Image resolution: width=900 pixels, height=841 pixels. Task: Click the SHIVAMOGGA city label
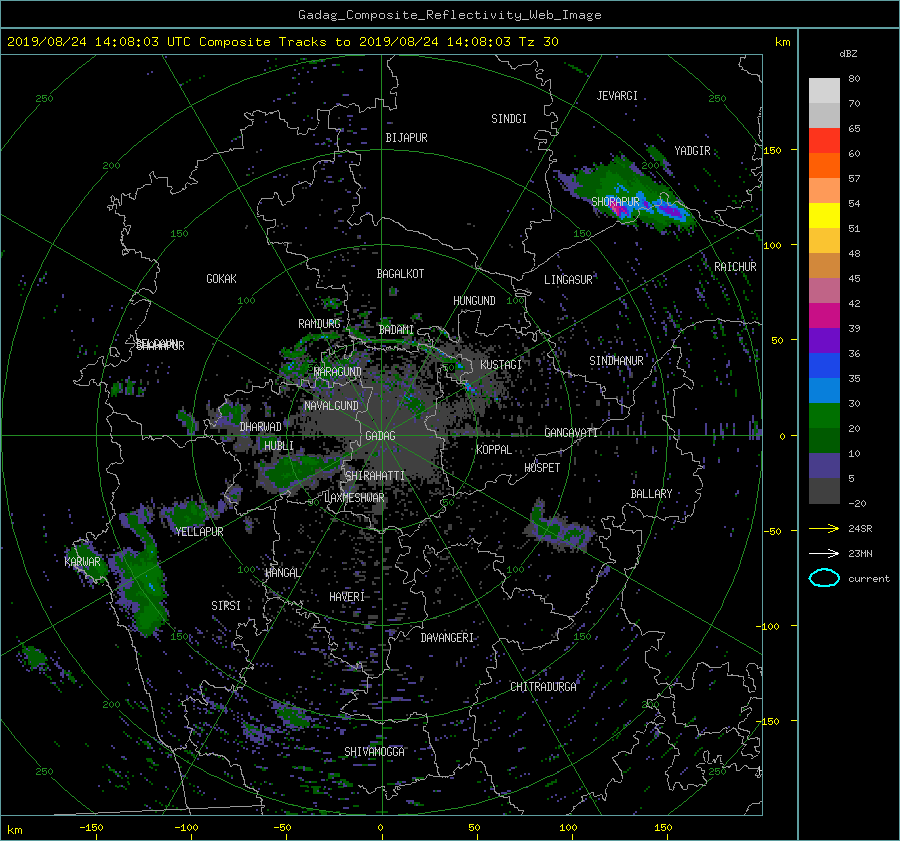click(x=374, y=752)
